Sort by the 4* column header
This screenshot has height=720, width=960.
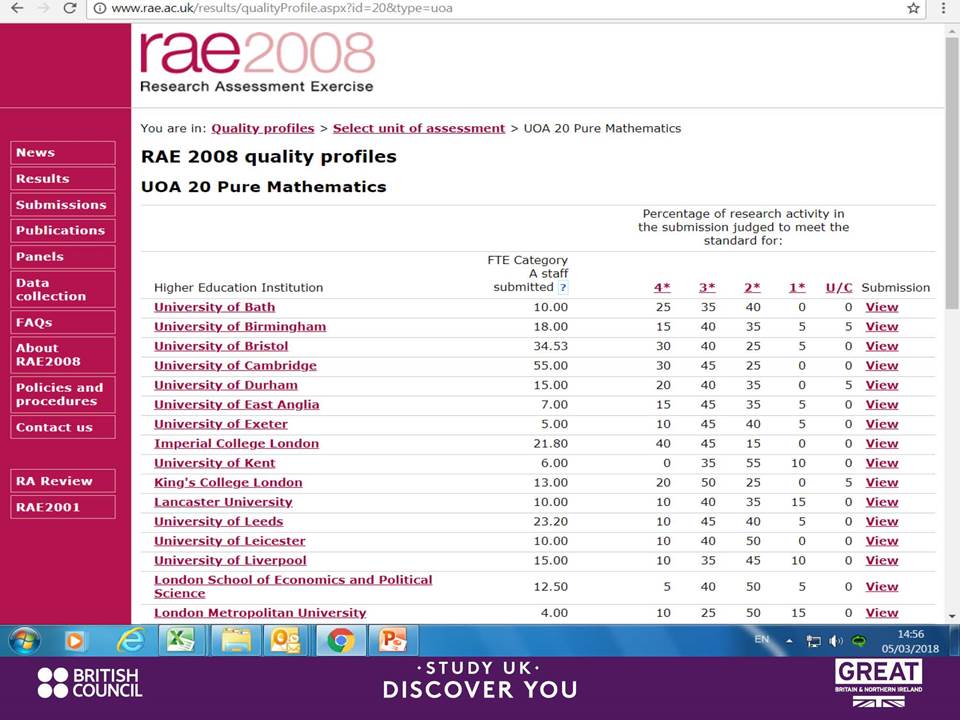click(x=662, y=288)
